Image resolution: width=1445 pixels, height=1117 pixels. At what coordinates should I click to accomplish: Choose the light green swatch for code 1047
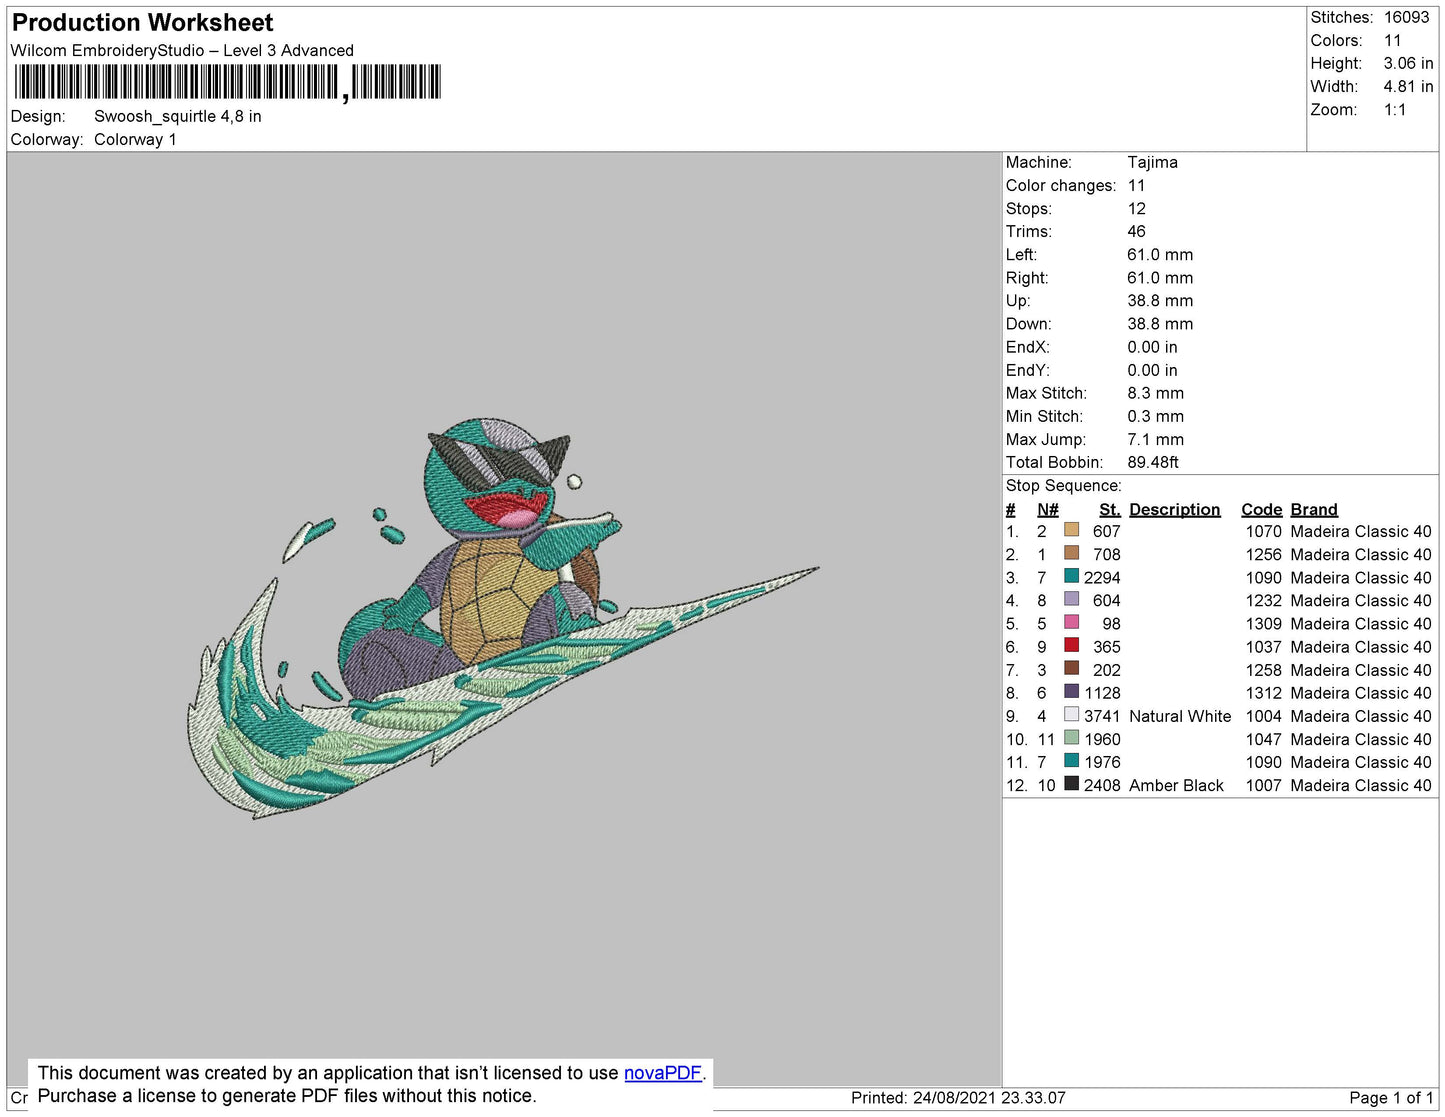(1071, 739)
